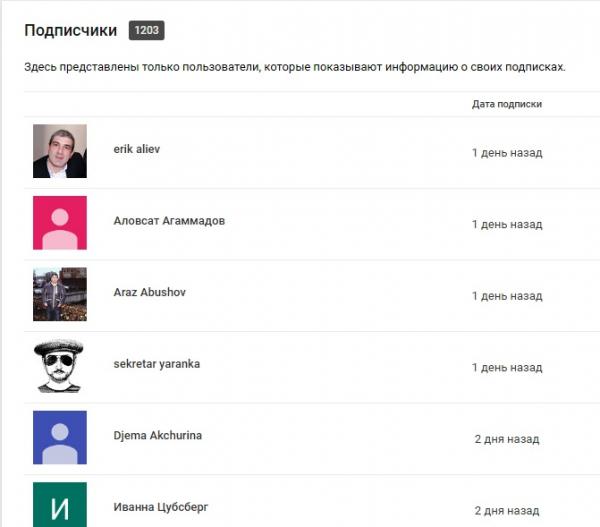
Task: Click the 1203 subscriber count badge
Action: point(146,31)
